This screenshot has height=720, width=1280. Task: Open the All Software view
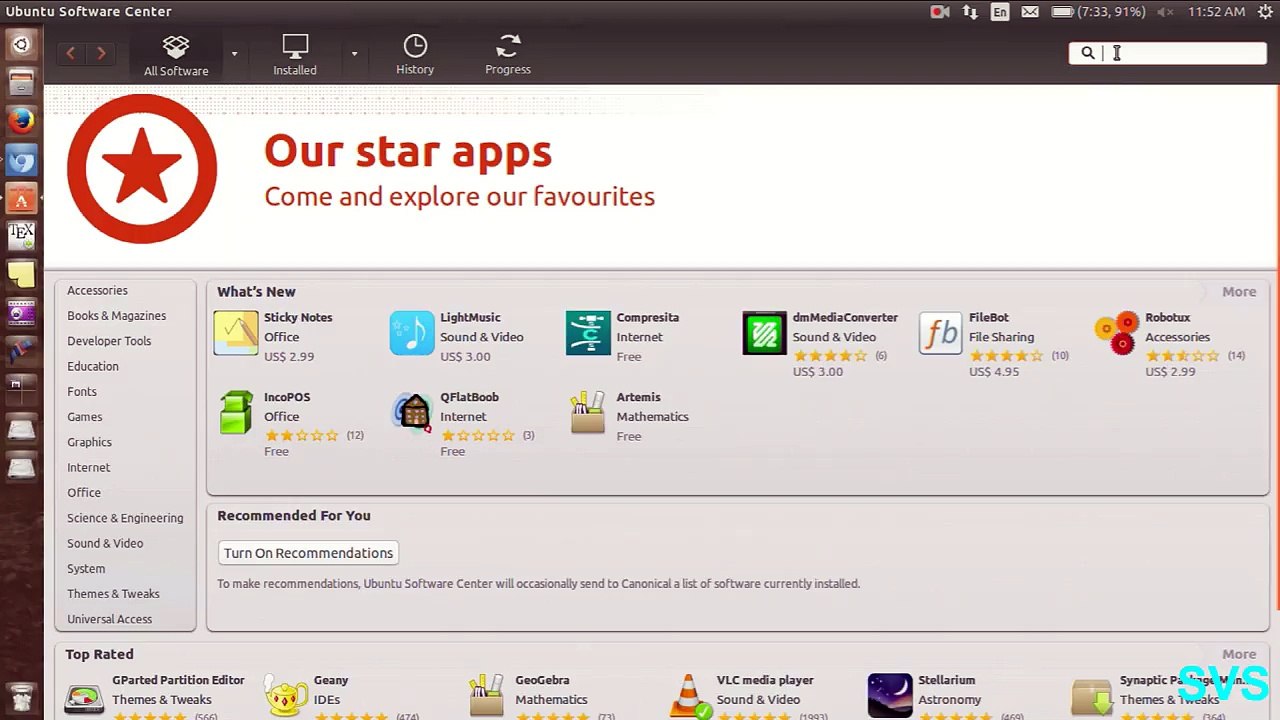point(176,55)
